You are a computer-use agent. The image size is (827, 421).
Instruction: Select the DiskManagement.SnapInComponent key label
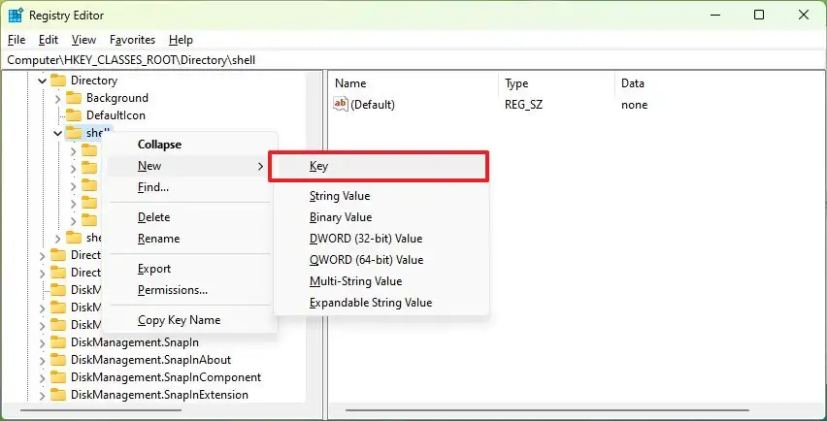[x=166, y=377]
